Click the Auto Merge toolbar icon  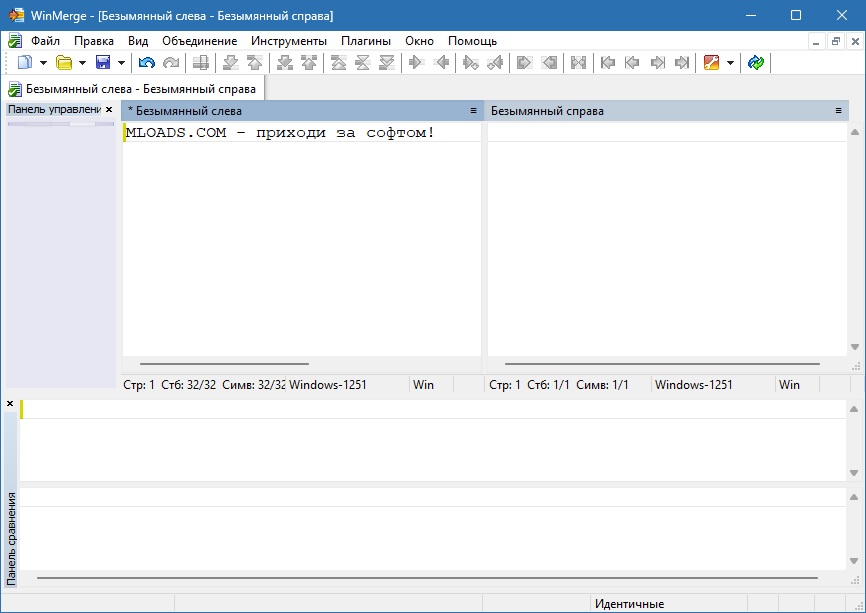(578, 62)
